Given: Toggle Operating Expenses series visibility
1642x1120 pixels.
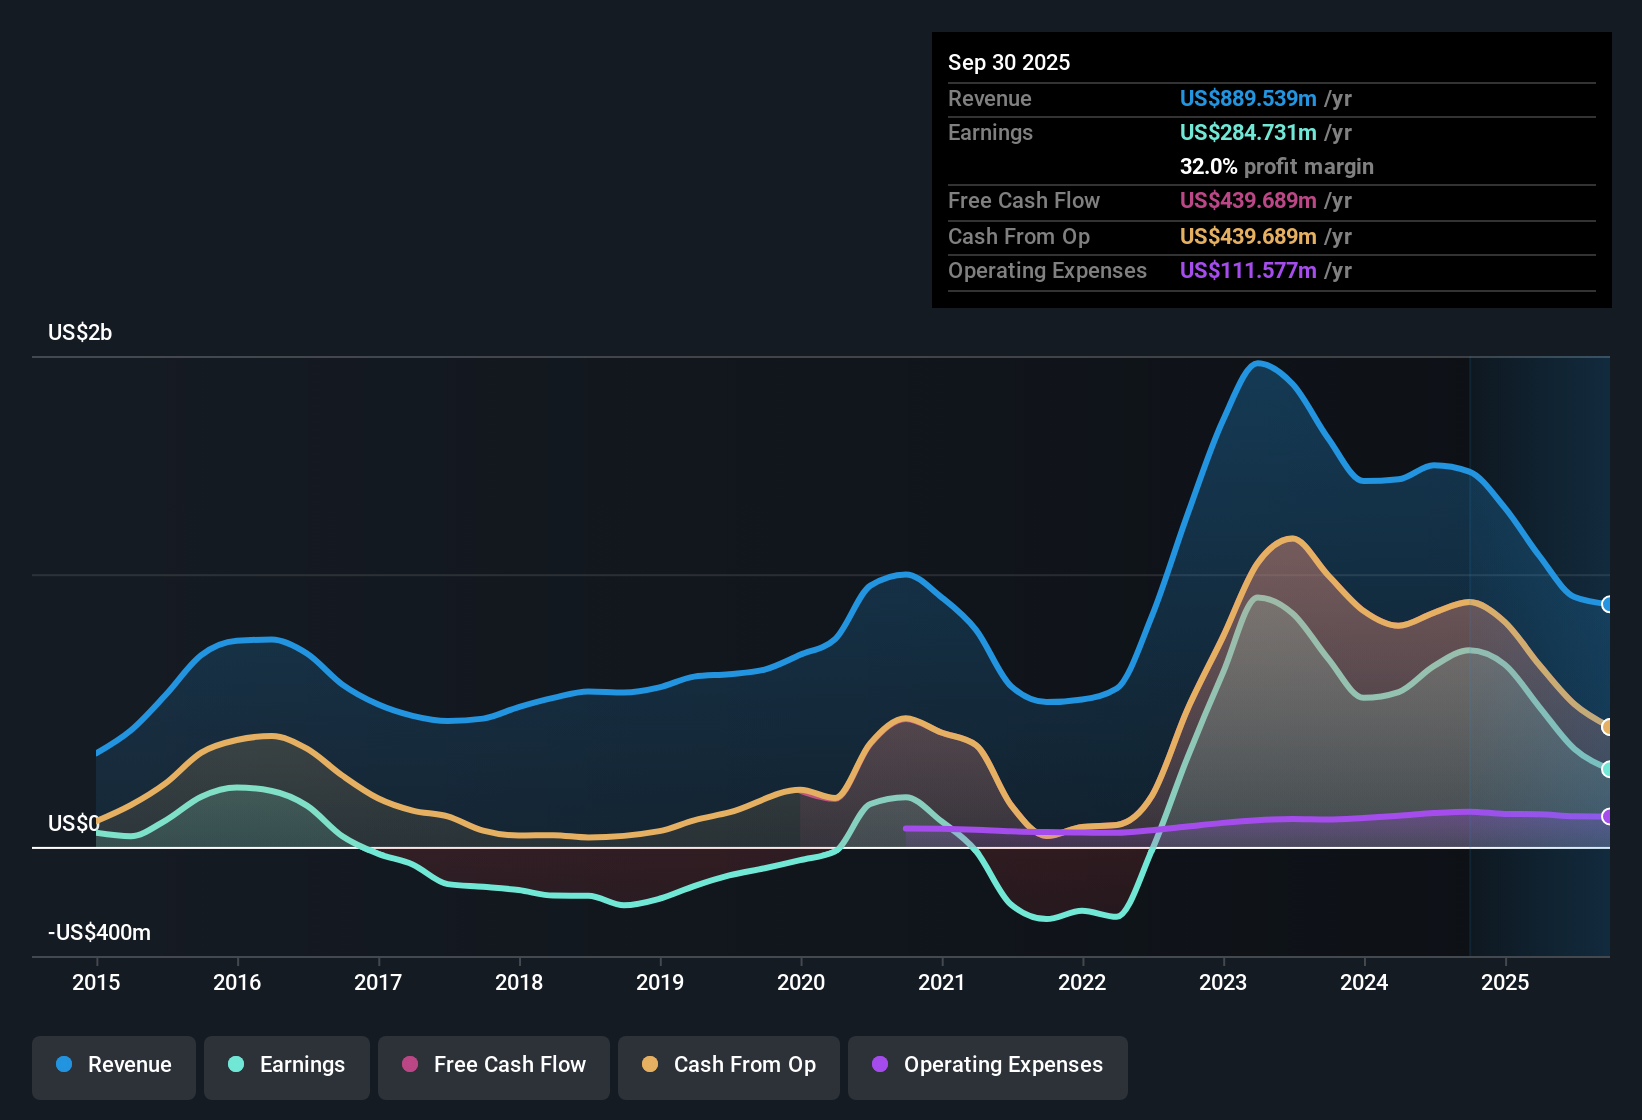Looking at the screenshot, I should point(987,1065).
